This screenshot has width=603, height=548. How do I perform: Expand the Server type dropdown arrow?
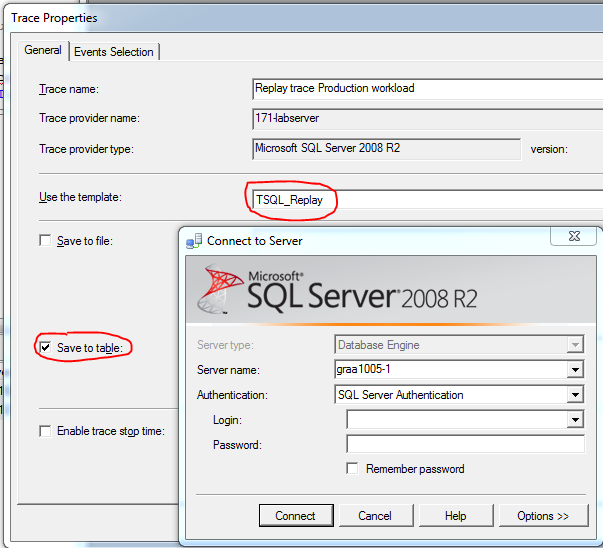575,345
